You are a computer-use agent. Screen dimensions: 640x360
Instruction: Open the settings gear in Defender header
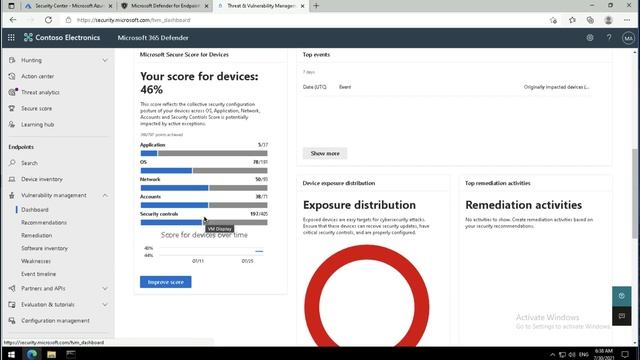tap(590, 38)
